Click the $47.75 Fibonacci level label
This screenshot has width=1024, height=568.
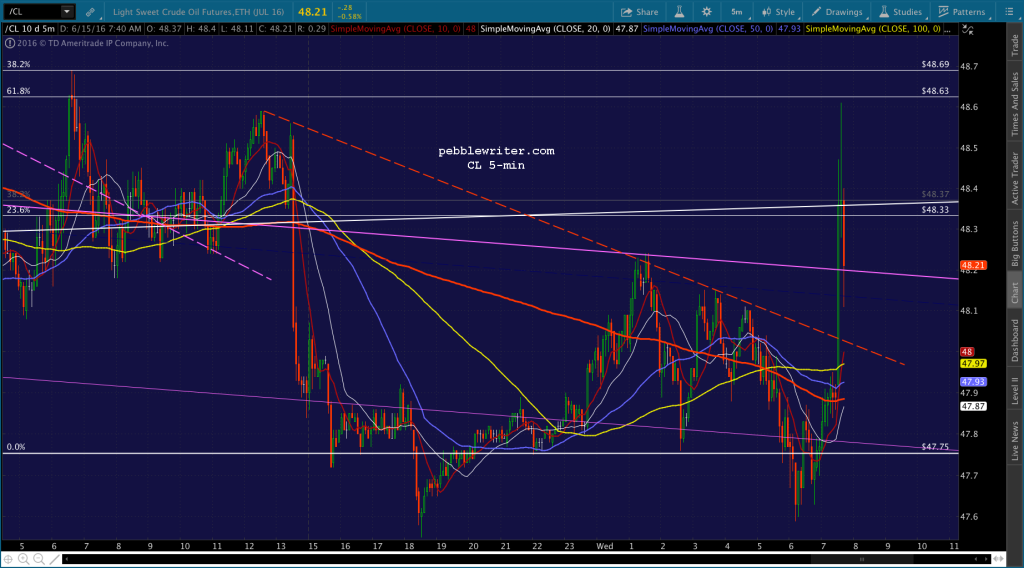(x=935, y=447)
